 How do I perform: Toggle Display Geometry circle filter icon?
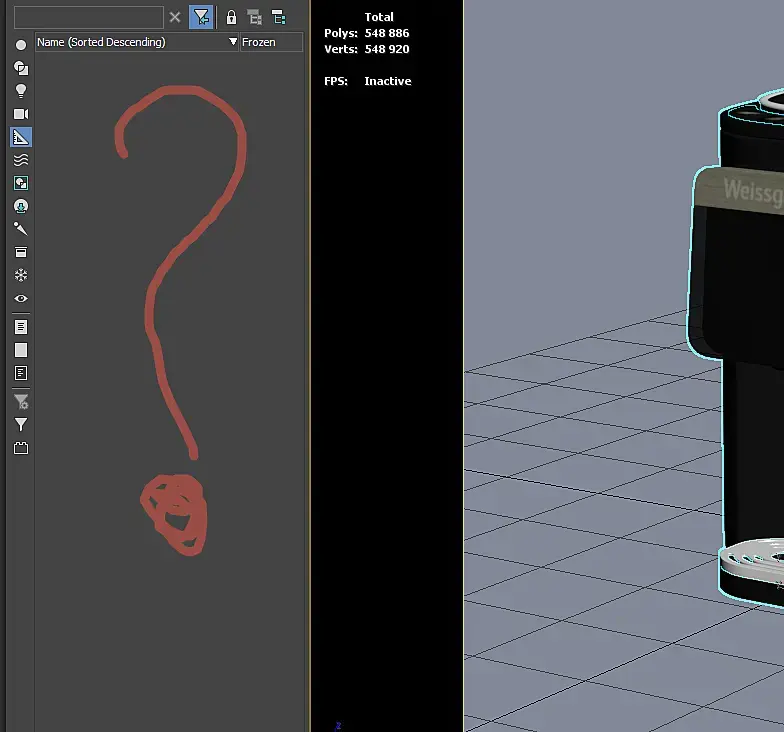20,45
